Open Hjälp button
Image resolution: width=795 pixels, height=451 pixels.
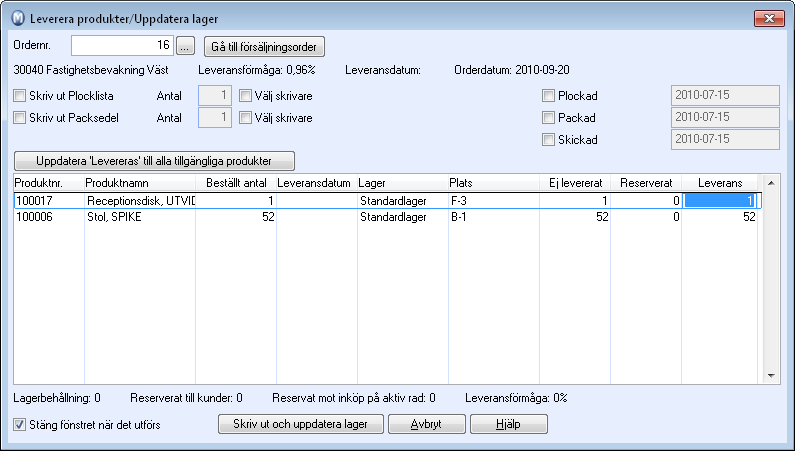point(509,424)
